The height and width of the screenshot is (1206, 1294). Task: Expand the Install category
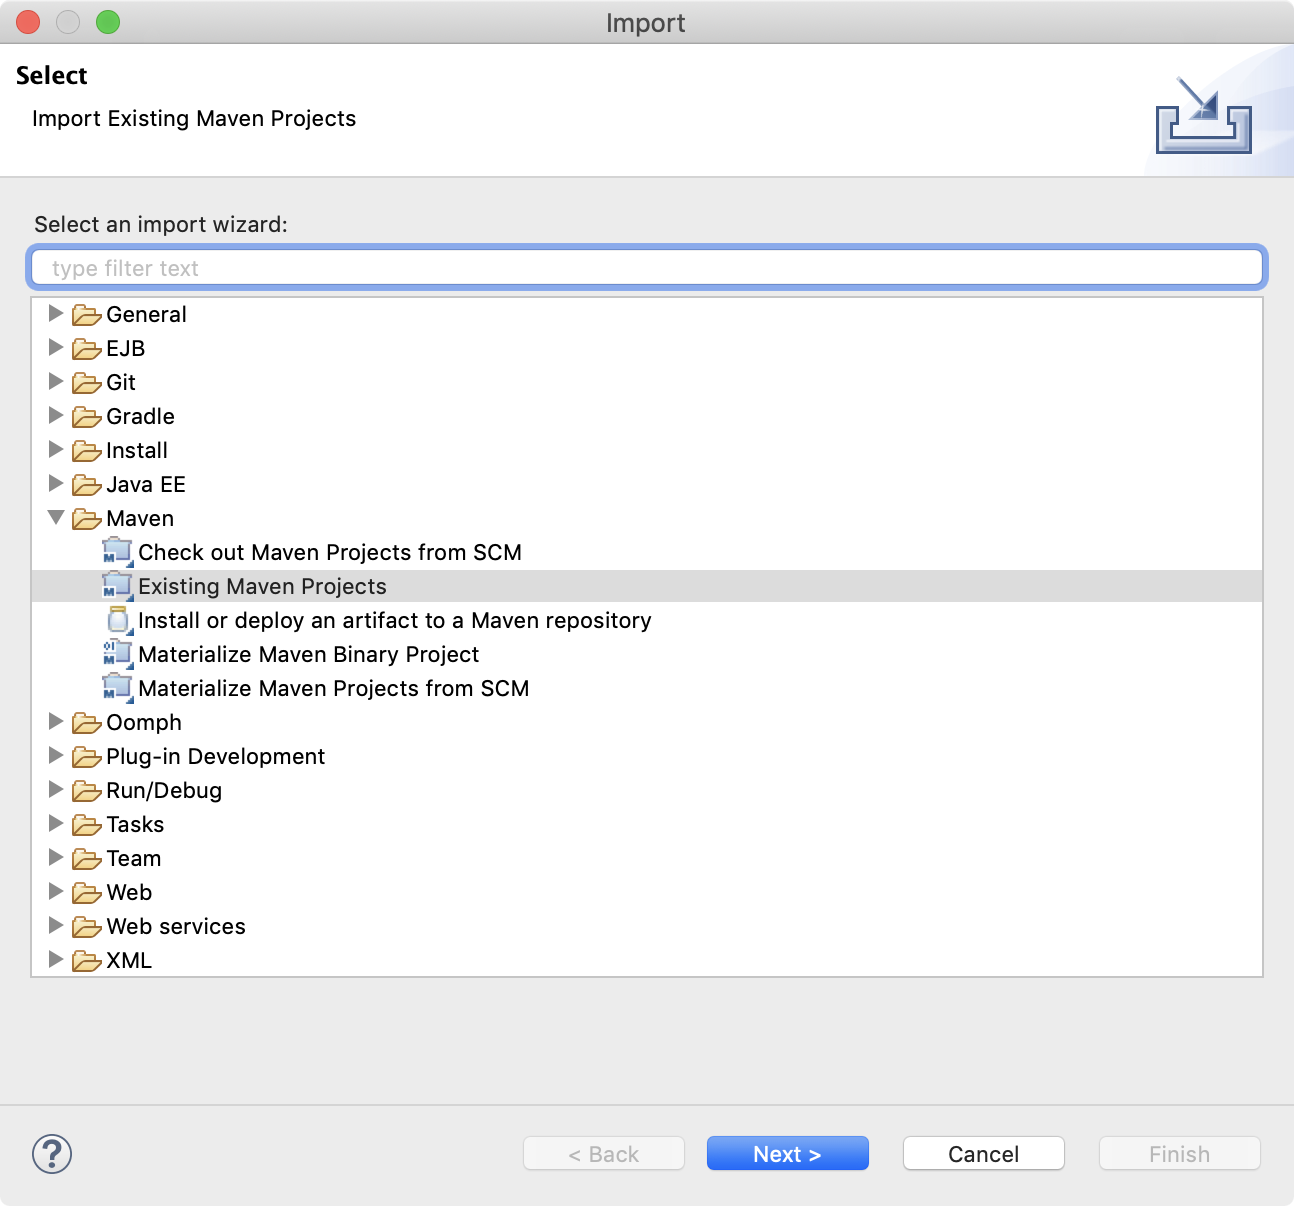pos(56,450)
